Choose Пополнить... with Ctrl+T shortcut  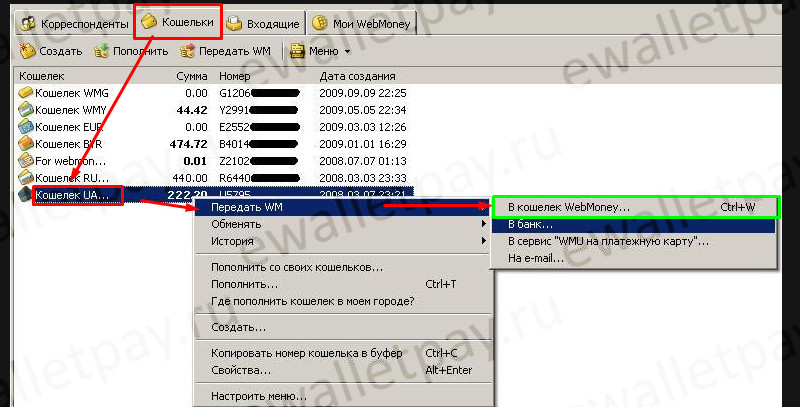343,284
